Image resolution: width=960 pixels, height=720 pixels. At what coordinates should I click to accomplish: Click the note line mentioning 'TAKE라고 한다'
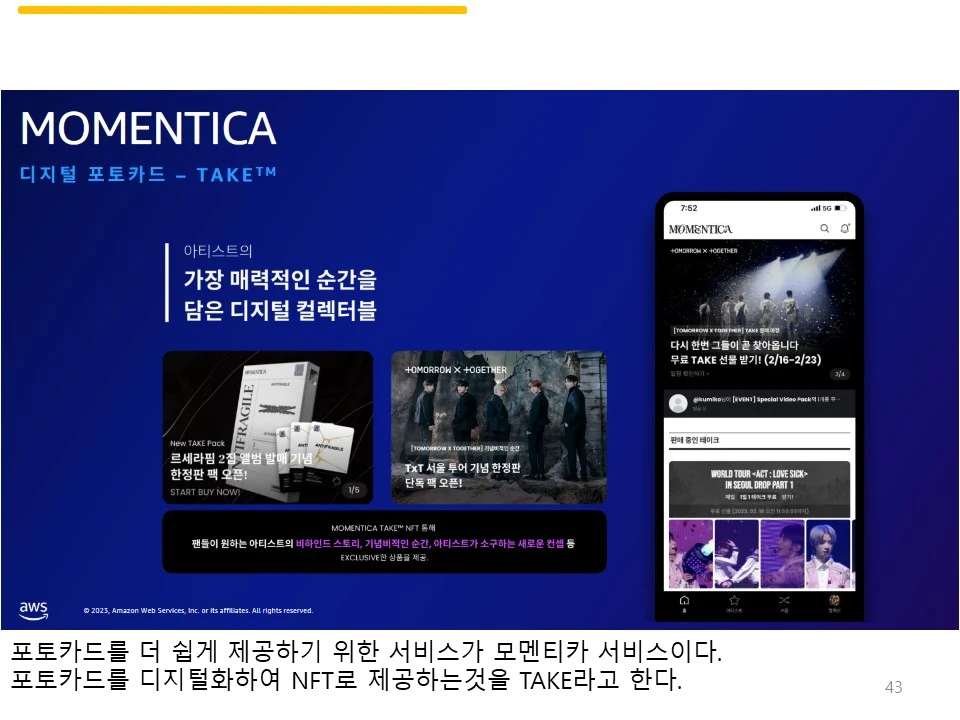tap(346, 680)
